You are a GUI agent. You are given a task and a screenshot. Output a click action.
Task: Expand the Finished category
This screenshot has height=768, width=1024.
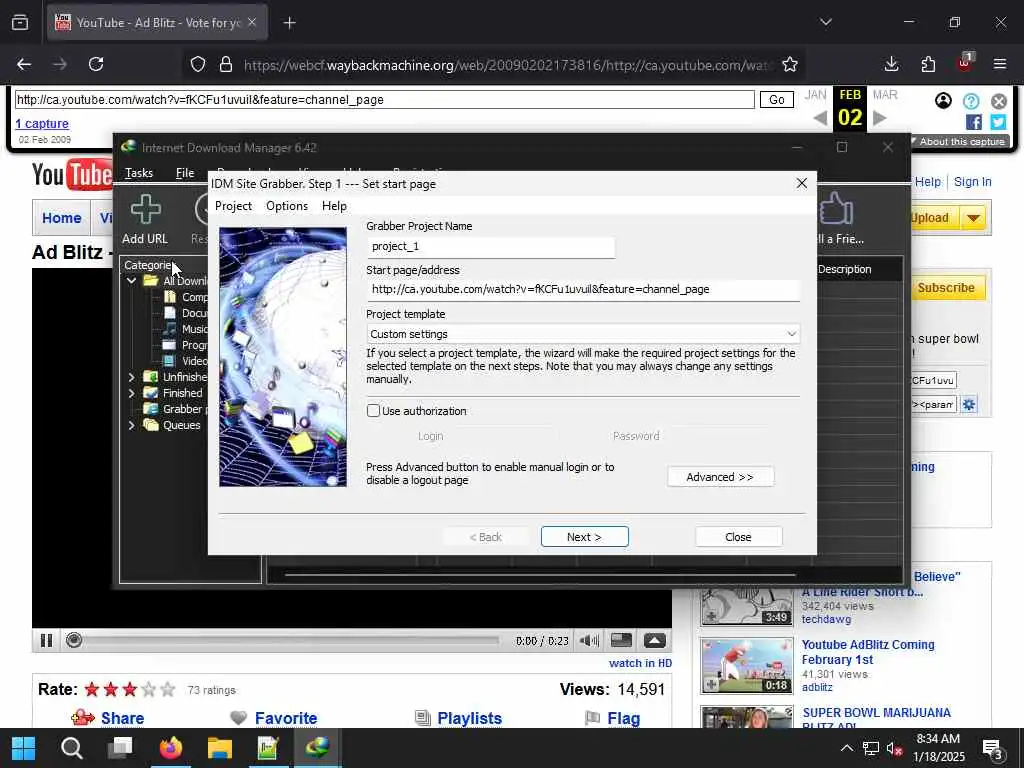coord(131,393)
